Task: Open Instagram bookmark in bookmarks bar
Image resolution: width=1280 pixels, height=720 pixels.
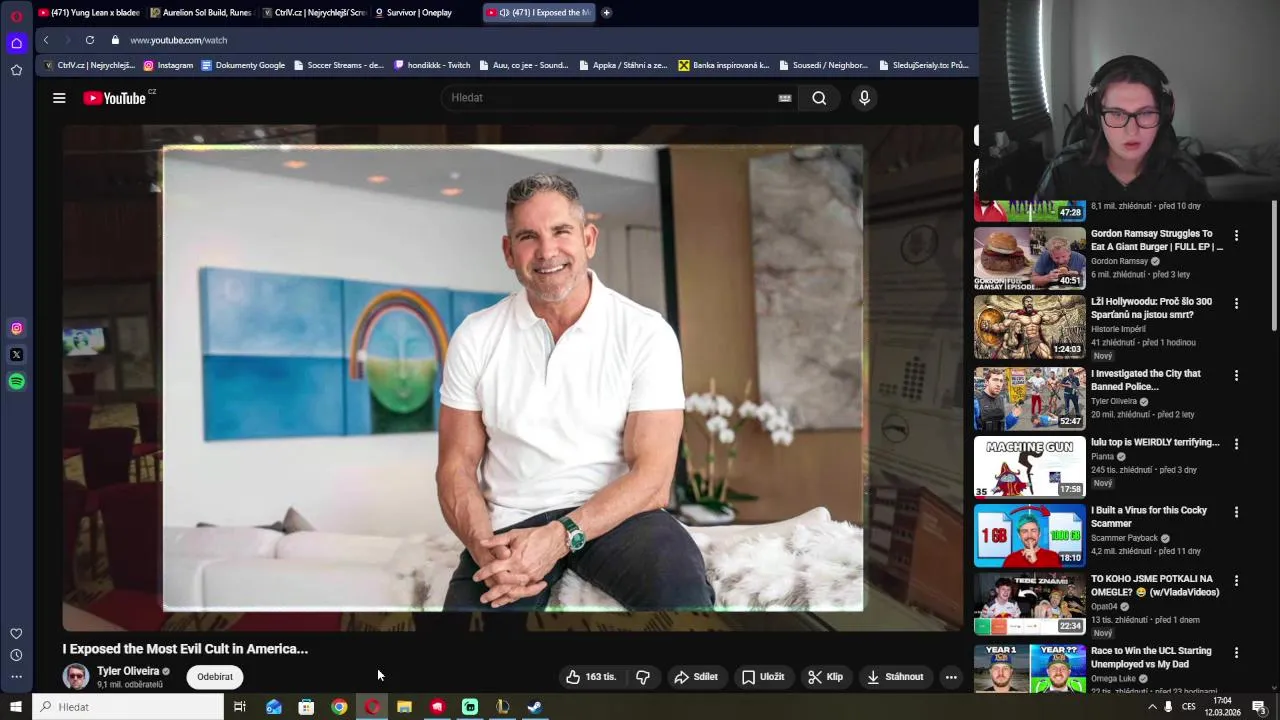Action: (x=168, y=65)
